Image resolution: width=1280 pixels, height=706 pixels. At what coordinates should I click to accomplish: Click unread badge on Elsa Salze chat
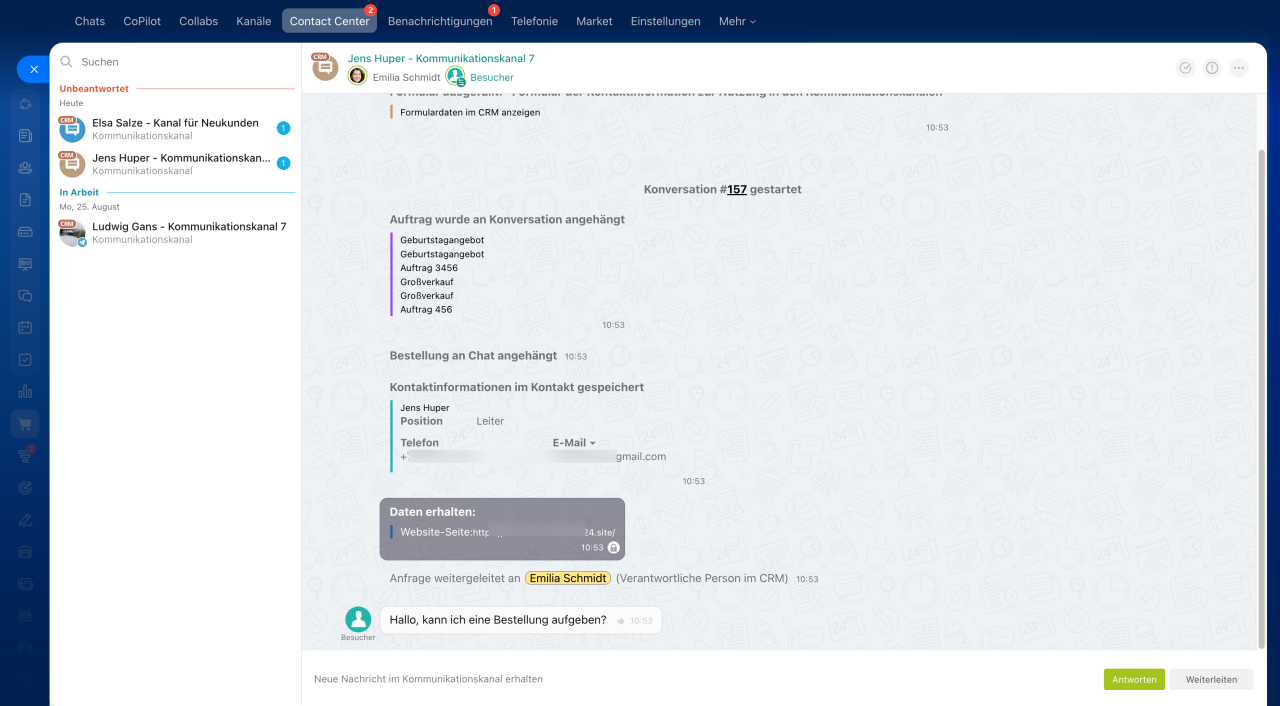tap(284, 128)
